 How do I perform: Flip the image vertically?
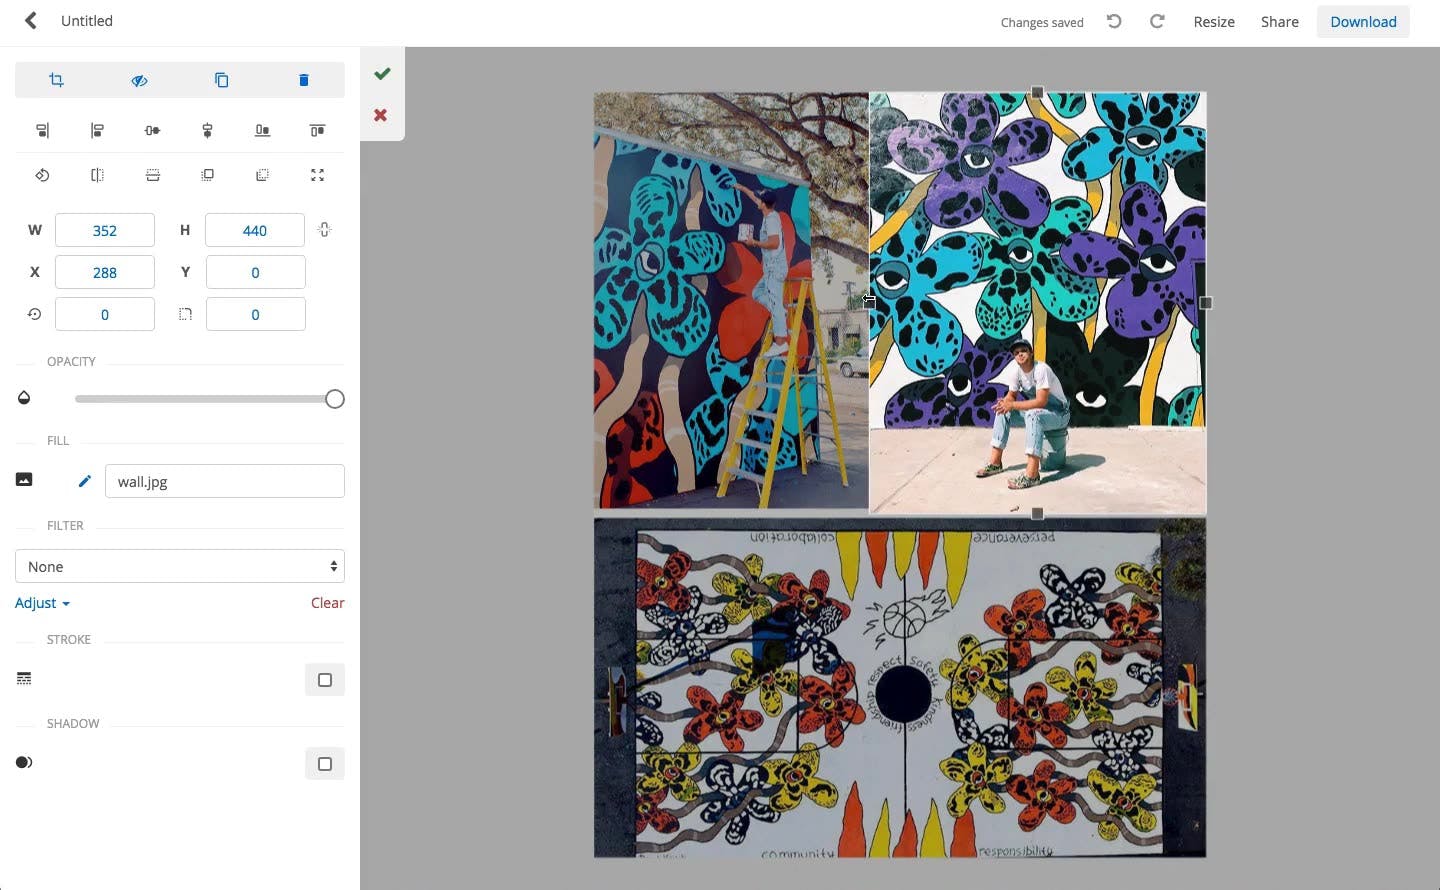click(152, 175)
